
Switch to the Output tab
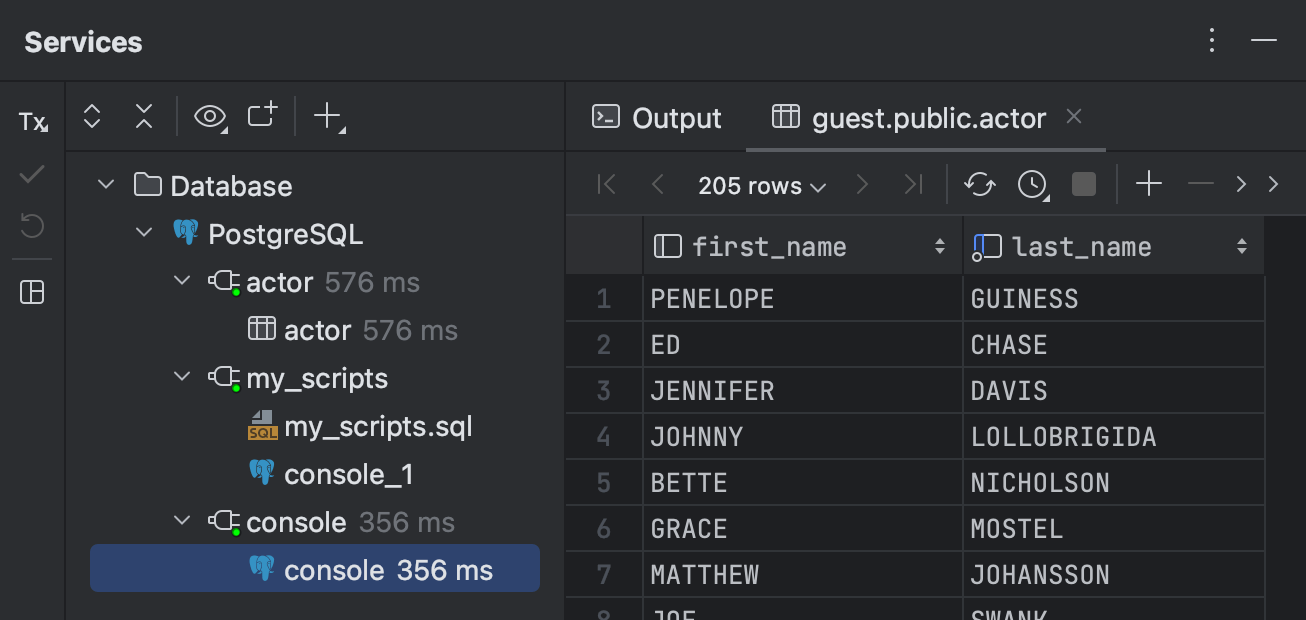click(657, 117)
